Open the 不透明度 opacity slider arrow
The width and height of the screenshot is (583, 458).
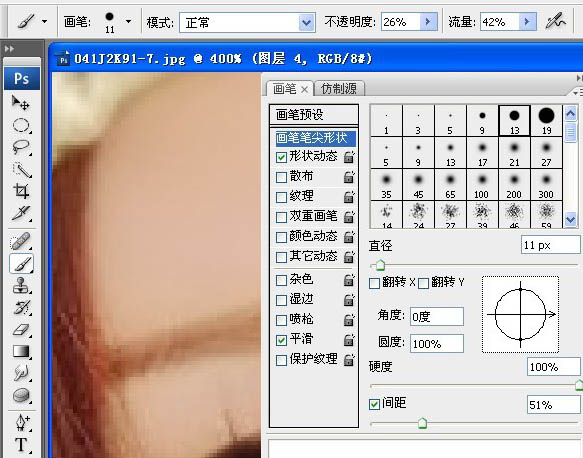tap(428, 22)
